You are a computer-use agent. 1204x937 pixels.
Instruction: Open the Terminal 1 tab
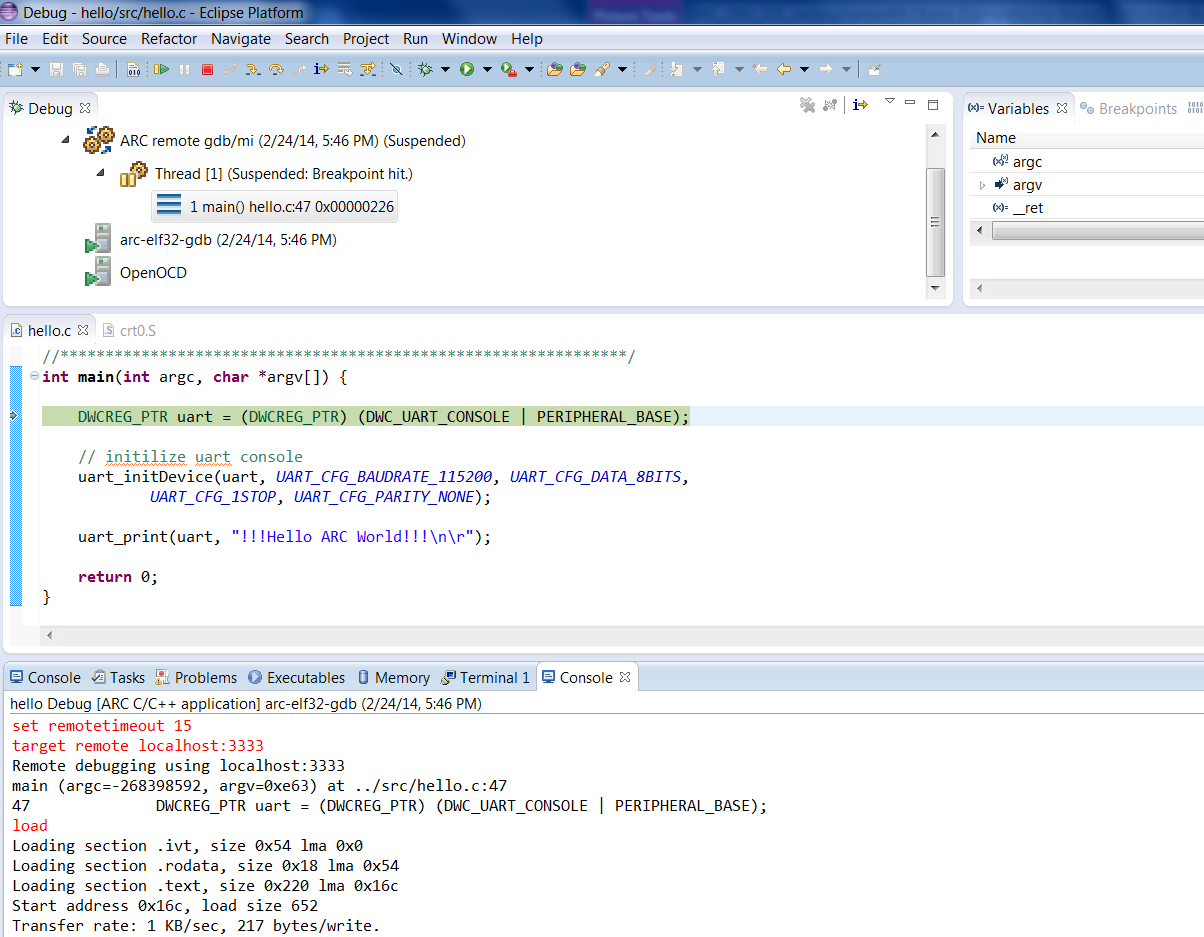[x=487, y=677]
